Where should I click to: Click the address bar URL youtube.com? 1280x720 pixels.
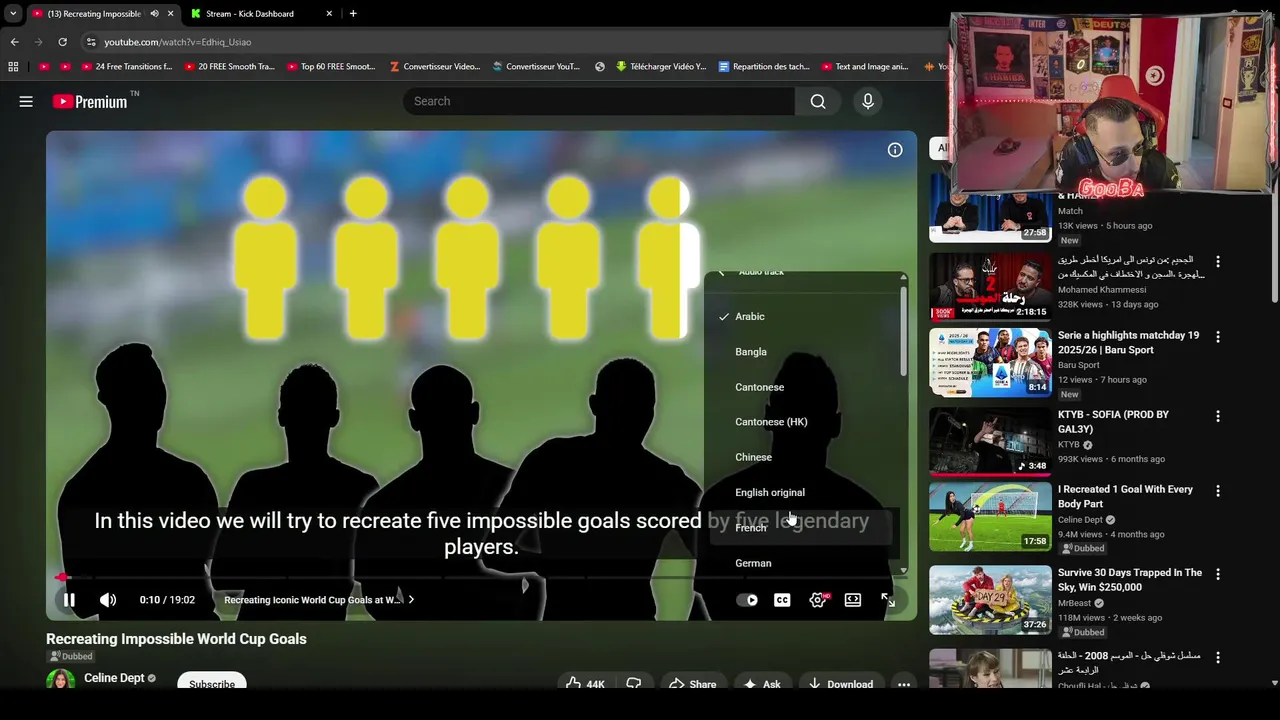(x=178, y=42)
